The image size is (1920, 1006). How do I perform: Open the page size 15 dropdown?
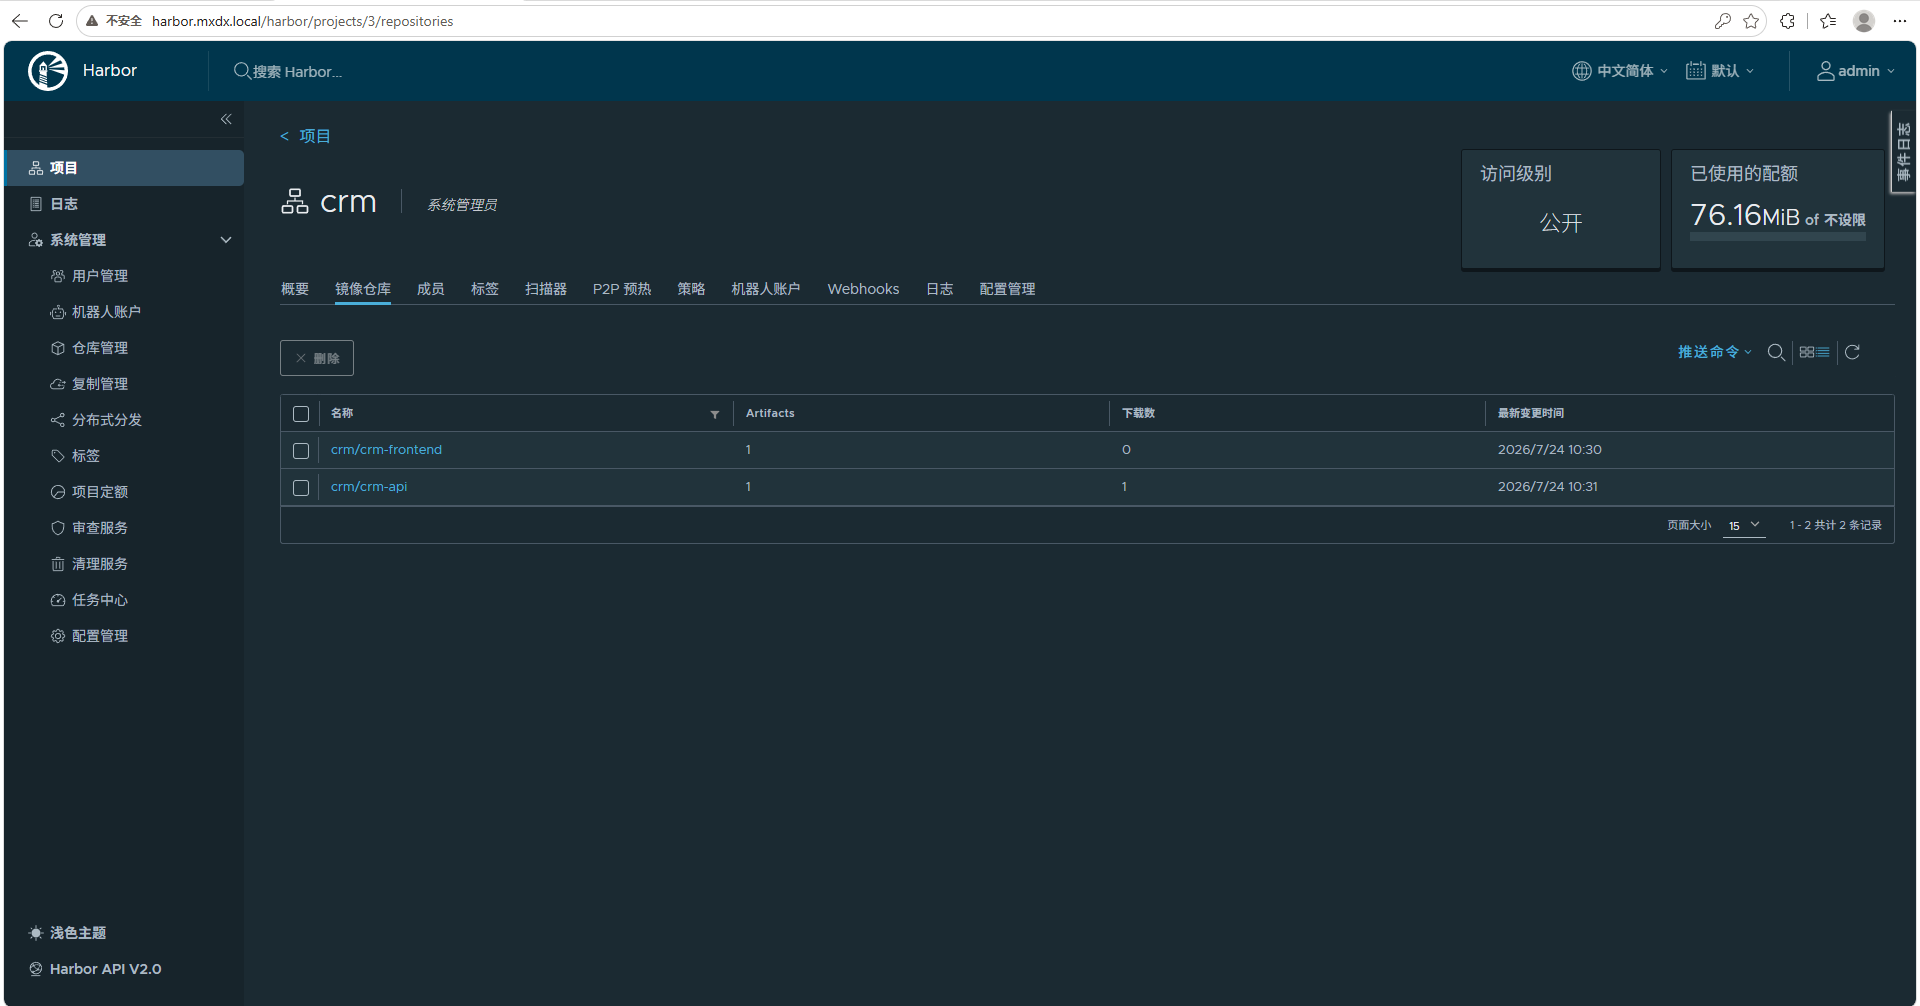click(x=1744, y=525)
